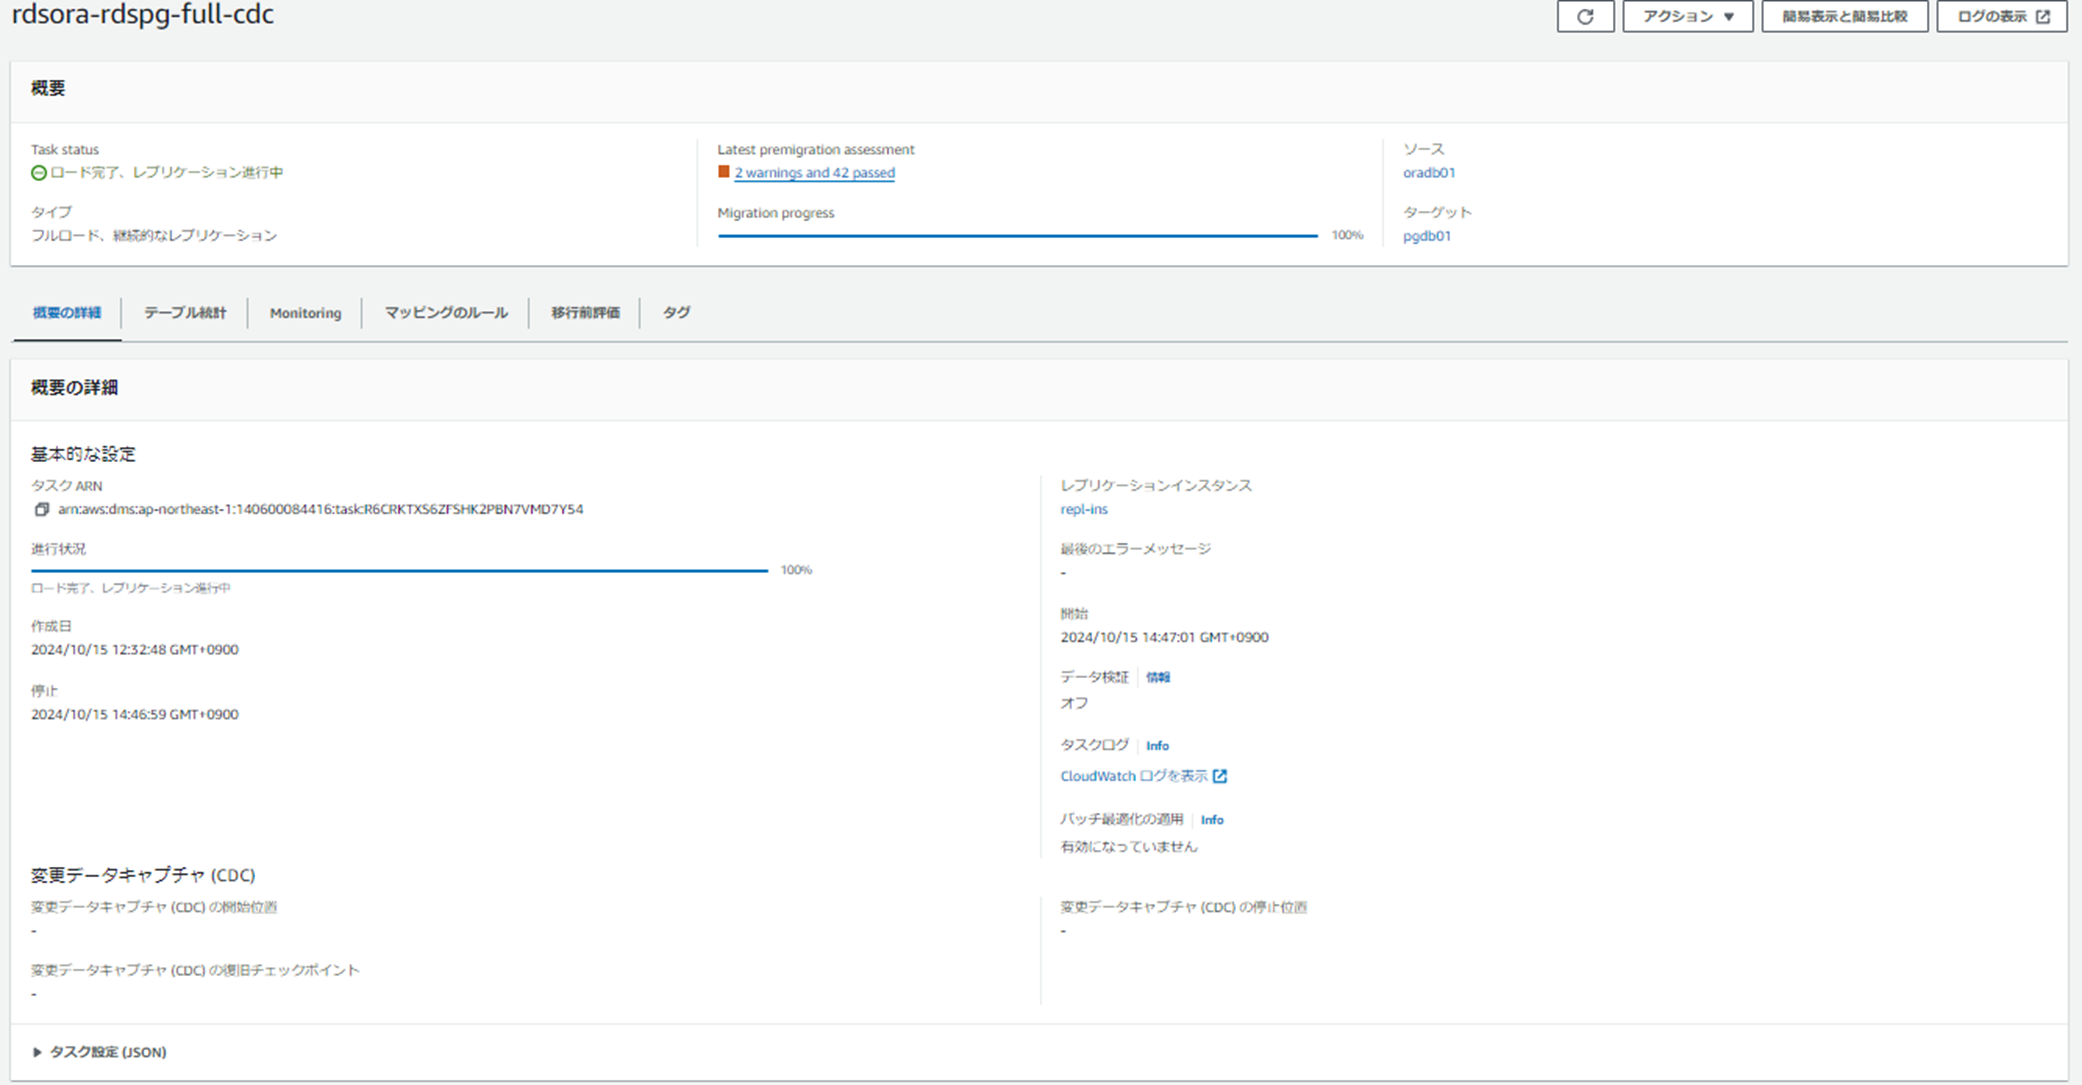
Task: Open the target endpoint pgdb01
Action: (1426, 236)
